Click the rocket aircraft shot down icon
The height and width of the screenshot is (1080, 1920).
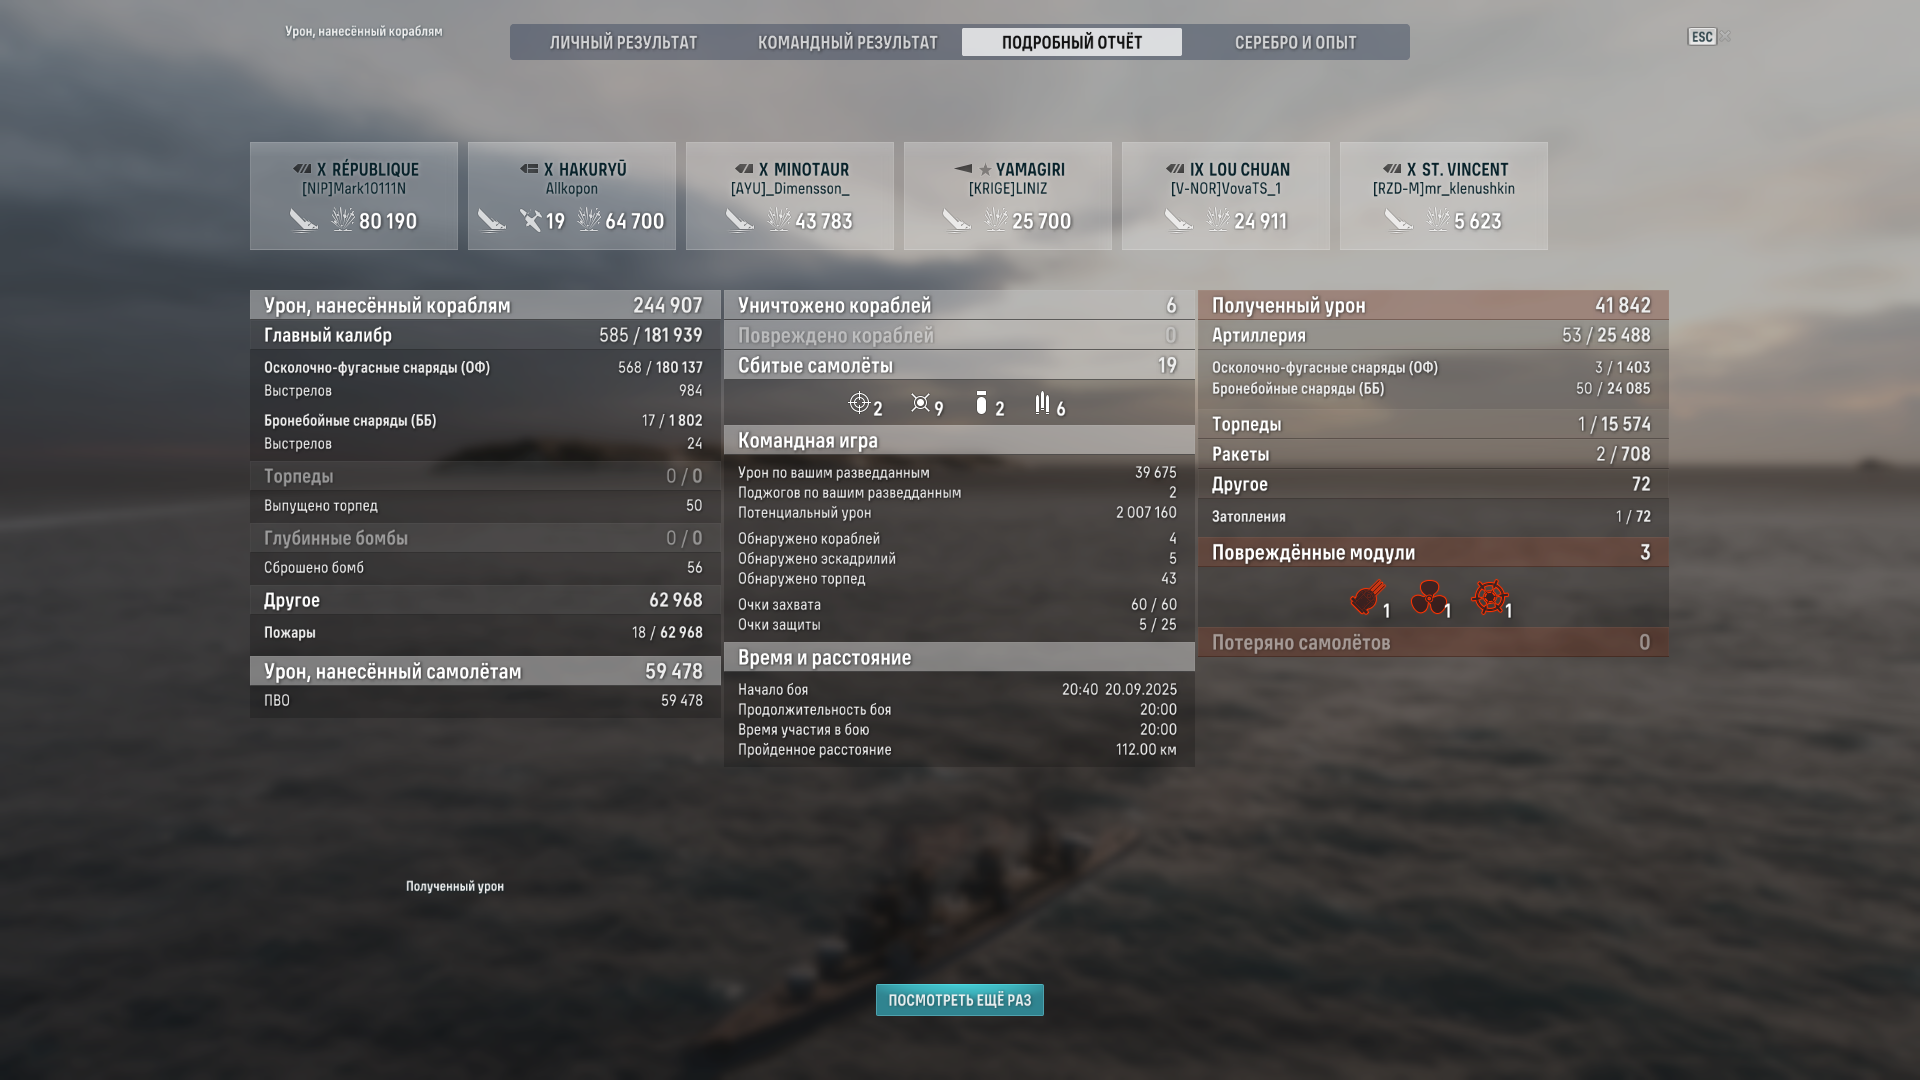pos(1043,403)
